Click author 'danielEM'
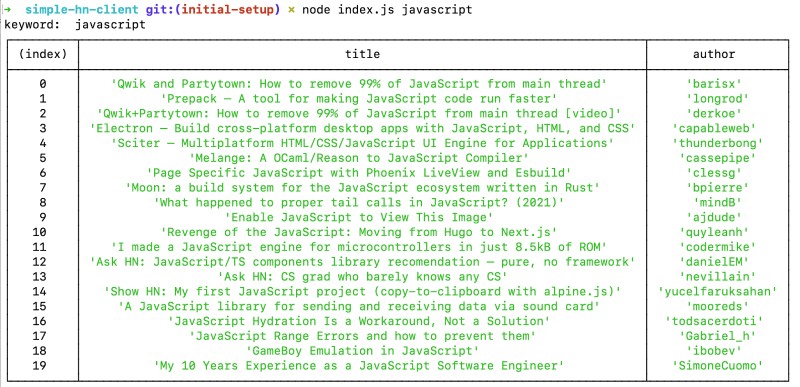This screenshot has height=387, width=800. point(714,262)
